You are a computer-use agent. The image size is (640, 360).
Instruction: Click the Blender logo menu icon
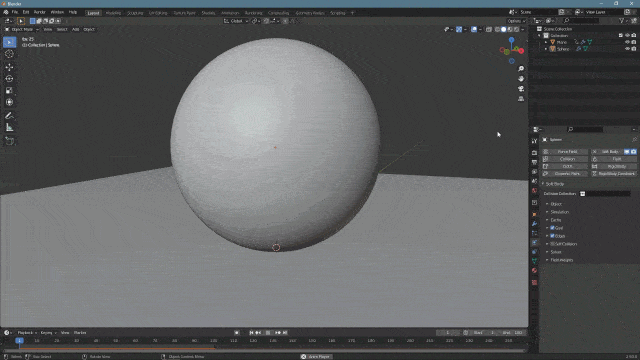[6, 12]
